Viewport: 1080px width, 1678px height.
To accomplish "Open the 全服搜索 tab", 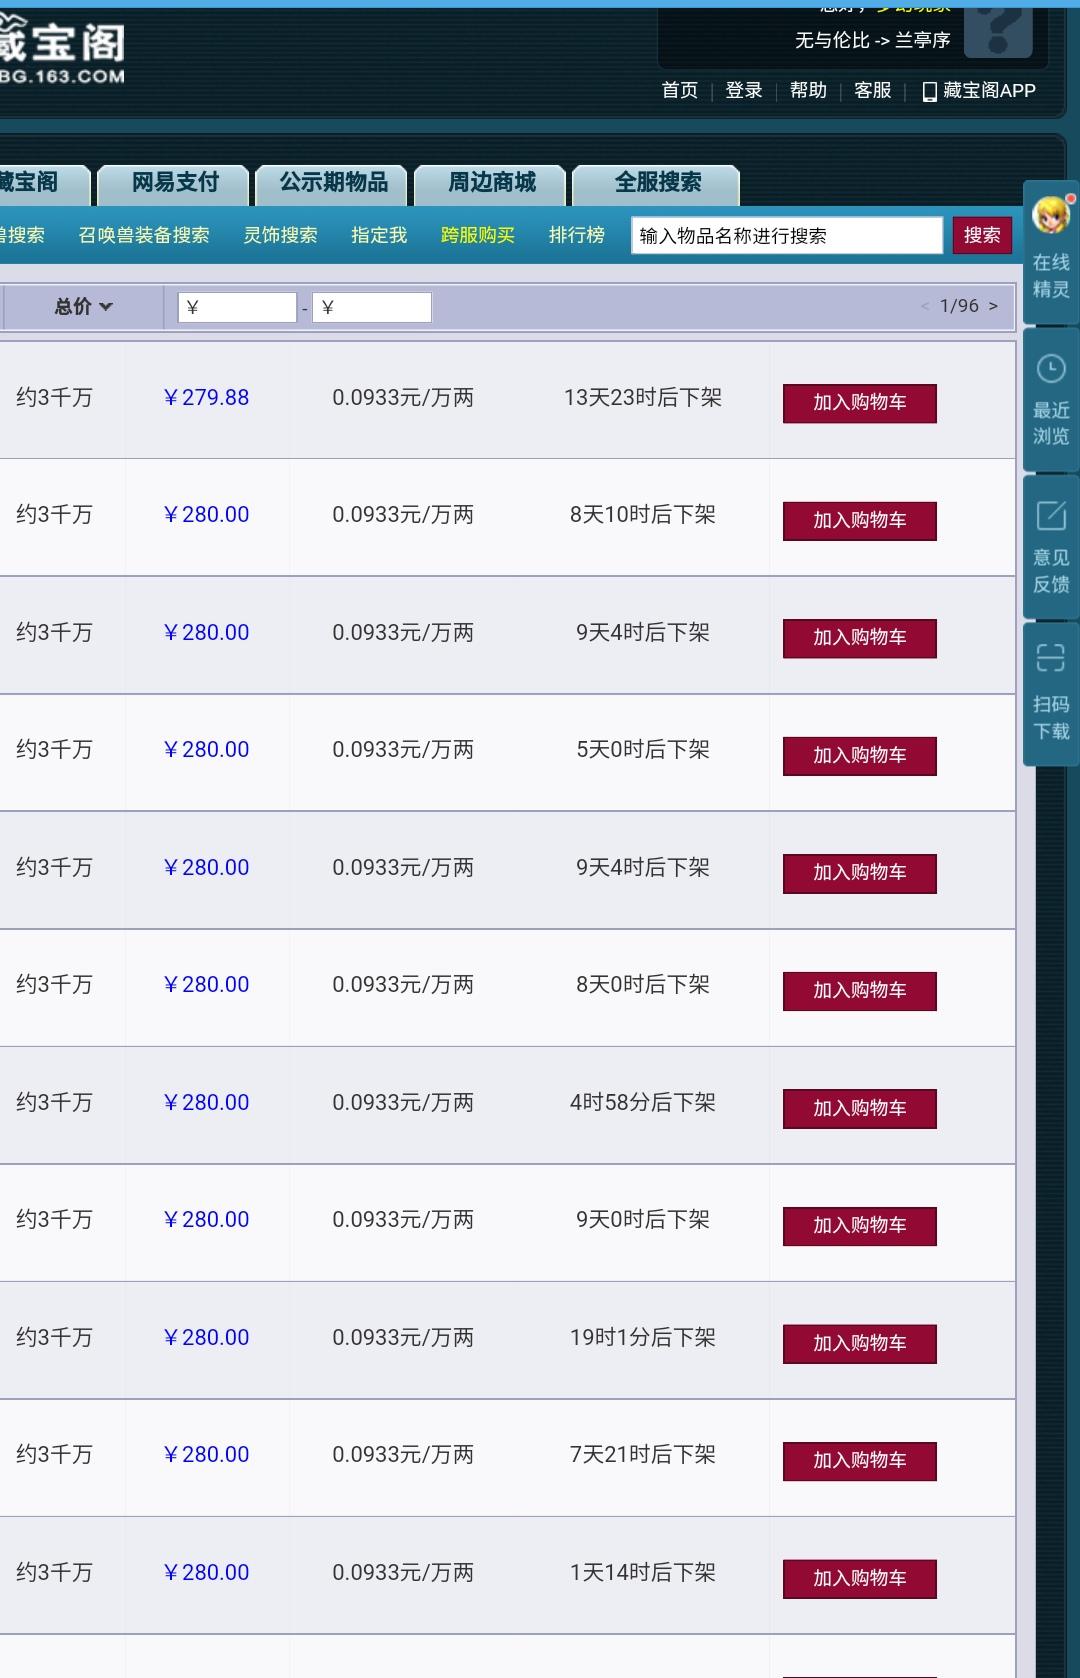I will (x=657, y=183).
